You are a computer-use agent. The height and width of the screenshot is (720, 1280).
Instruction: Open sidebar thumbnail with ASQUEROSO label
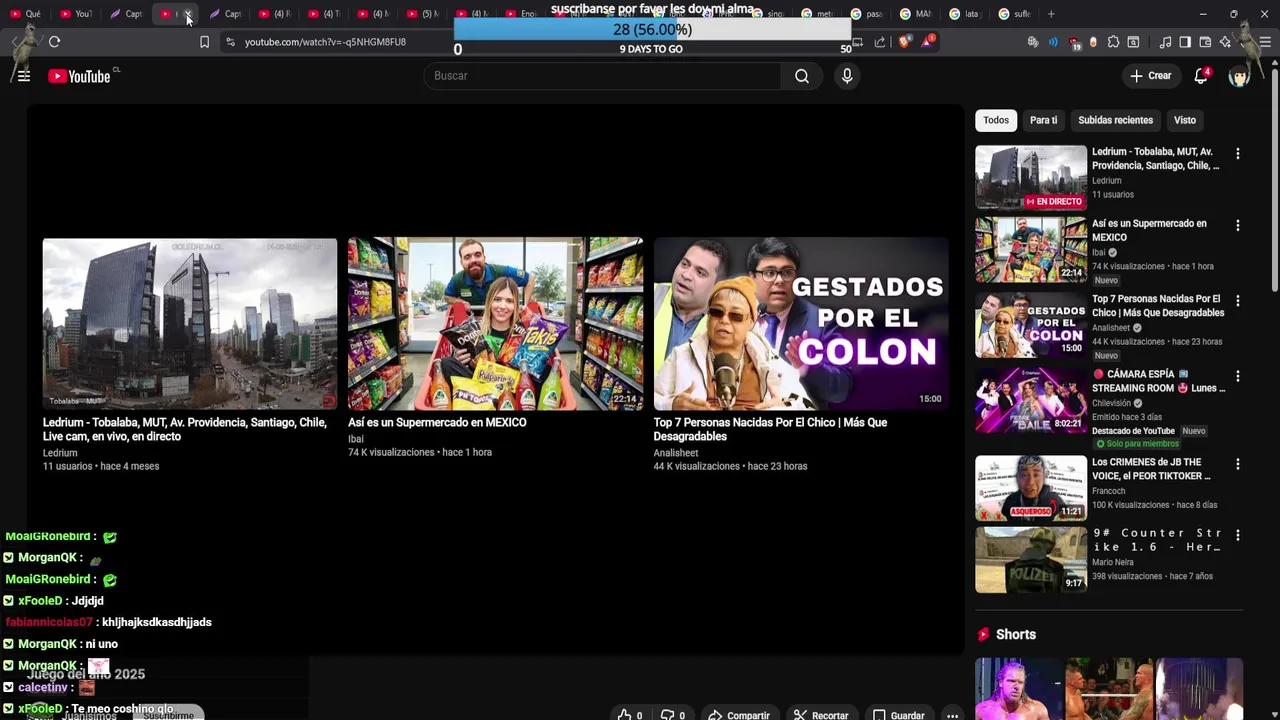coord(1031,488)
